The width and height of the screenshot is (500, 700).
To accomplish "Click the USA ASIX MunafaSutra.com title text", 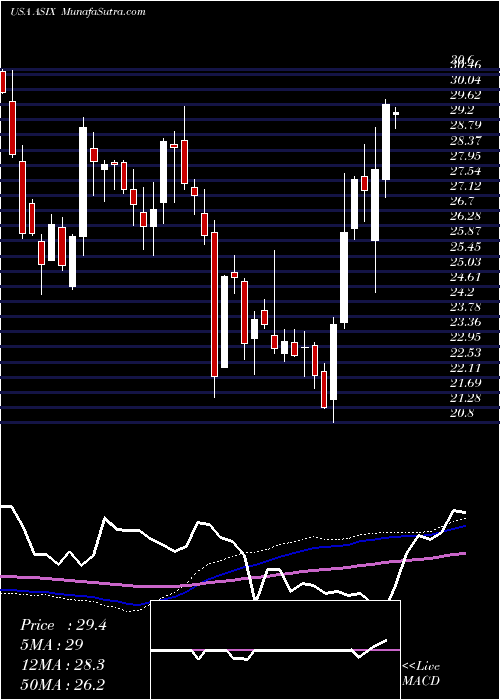I will point(78,12).
